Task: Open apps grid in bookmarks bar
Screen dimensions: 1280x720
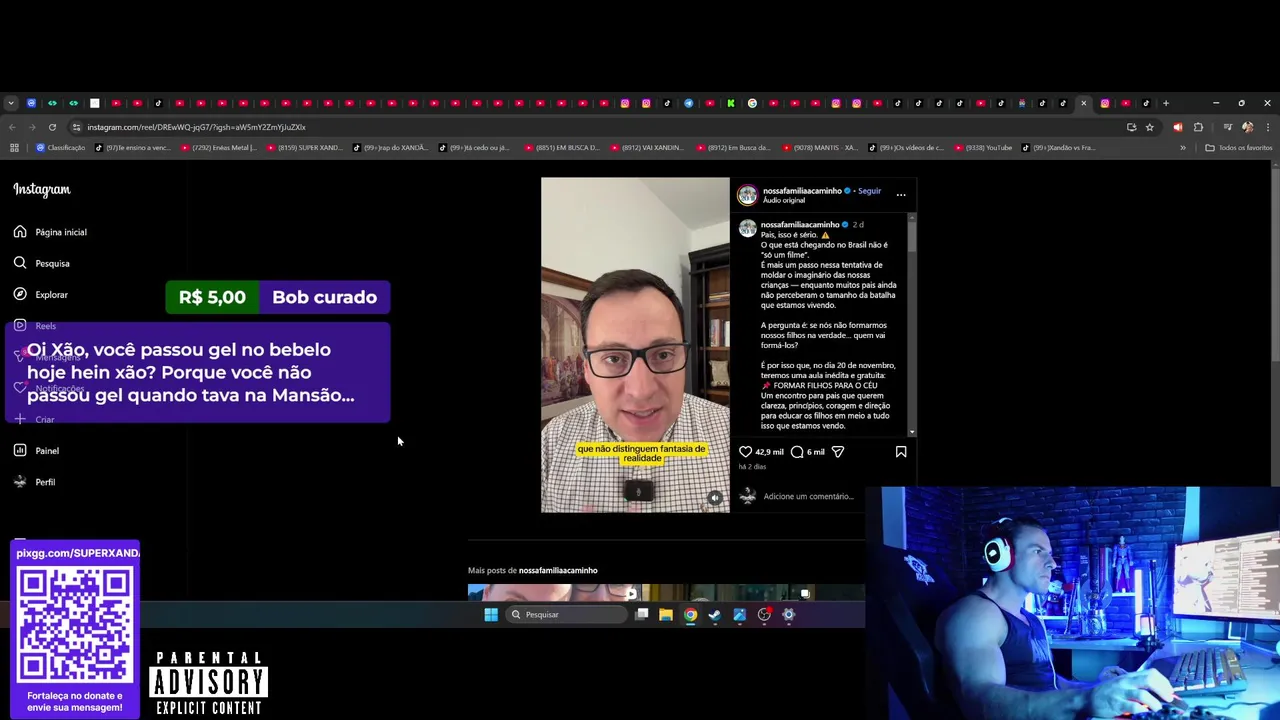Action: (x=14, y=148)
